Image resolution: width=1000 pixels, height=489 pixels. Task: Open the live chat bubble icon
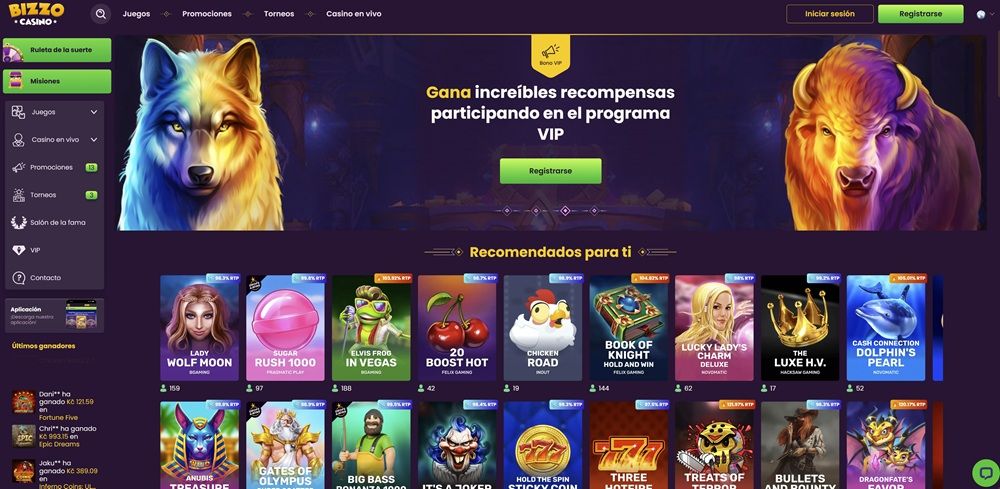tap(985, 473)
